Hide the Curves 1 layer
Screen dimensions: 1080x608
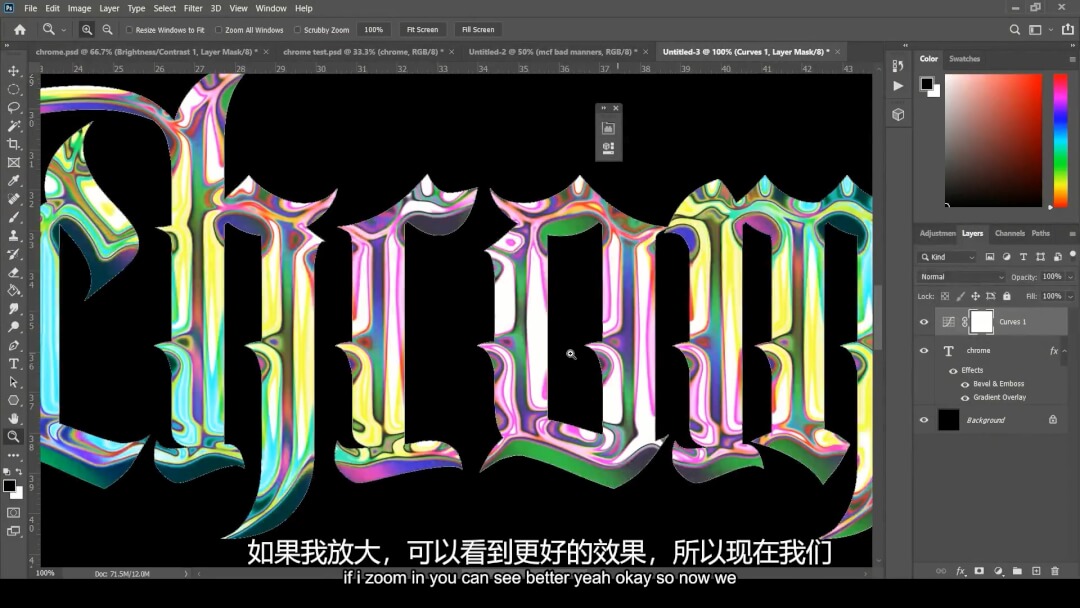pos(924,322)
